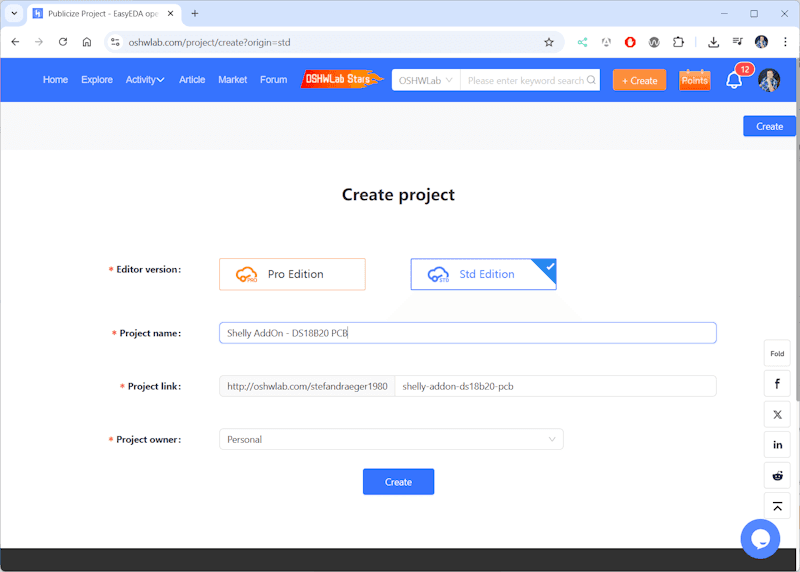Open a new browser tab

(x=195, y=14)
